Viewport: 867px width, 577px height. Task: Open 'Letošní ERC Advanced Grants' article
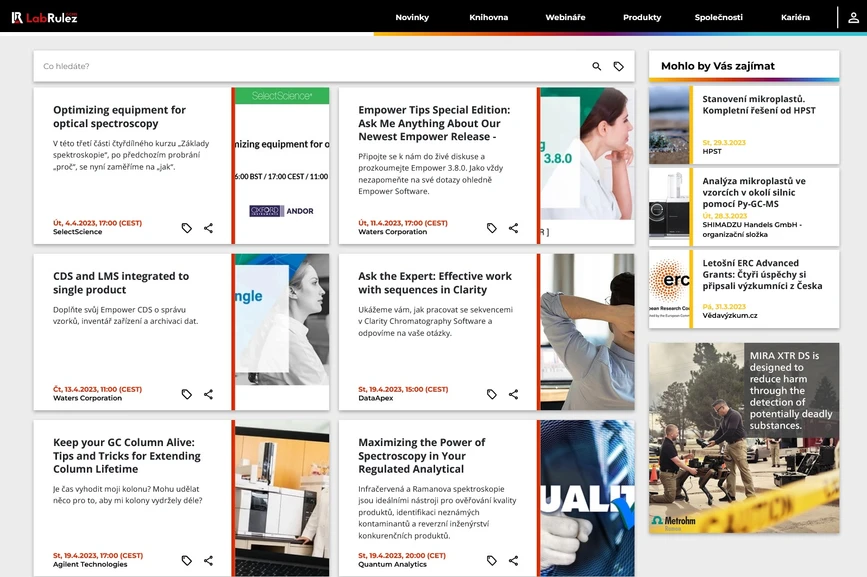click(761, 275)
